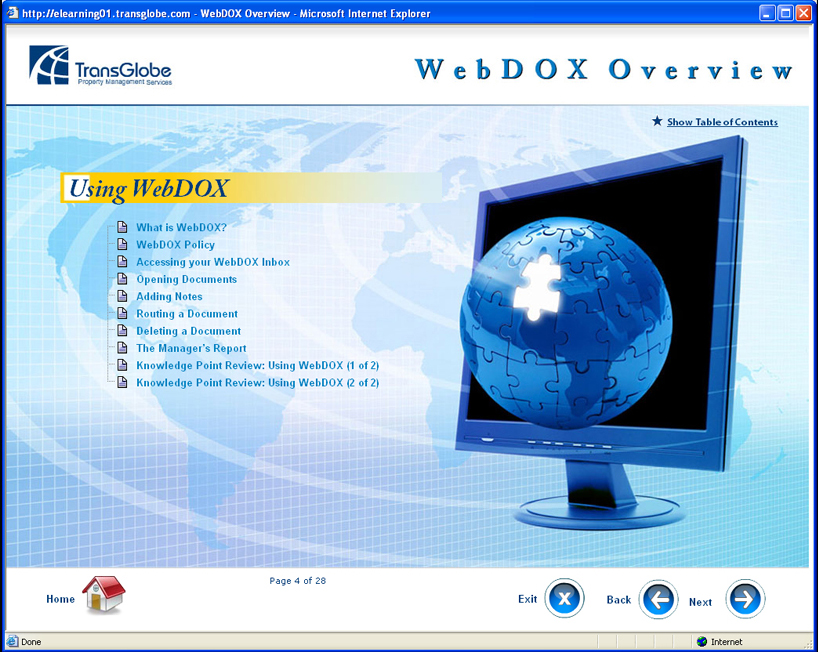The height and width of the screenshot is (652, 818).
Task: Click the Internet Explorer page icon in title bar
Action: (12, 13)
